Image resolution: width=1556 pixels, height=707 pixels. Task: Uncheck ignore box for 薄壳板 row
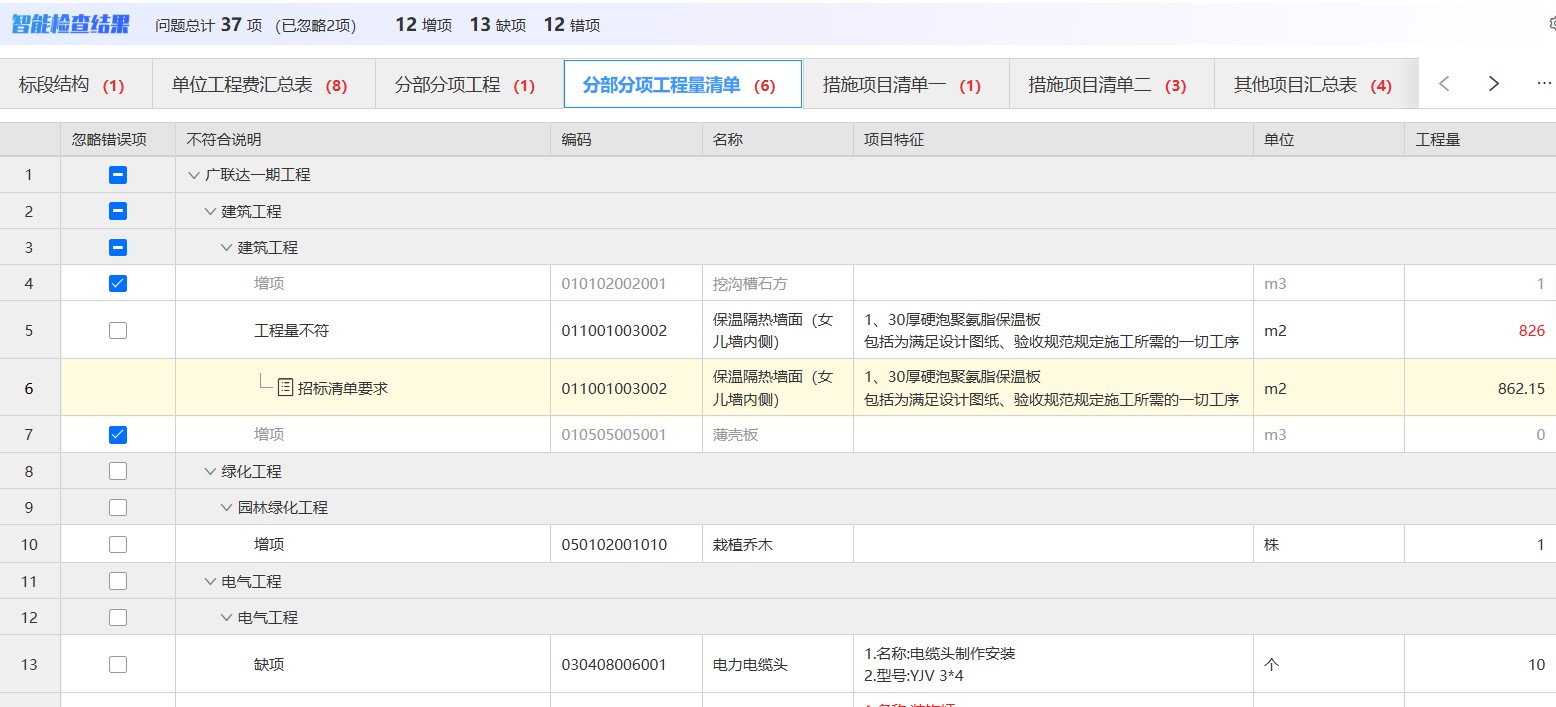(118, 434)
